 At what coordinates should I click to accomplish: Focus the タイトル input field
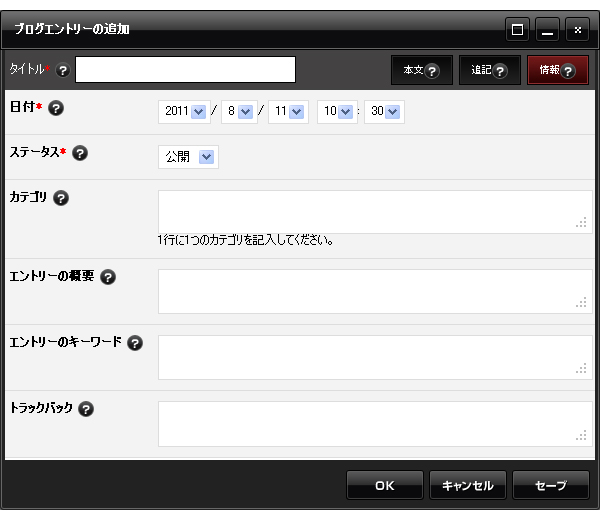click(186, 69)
